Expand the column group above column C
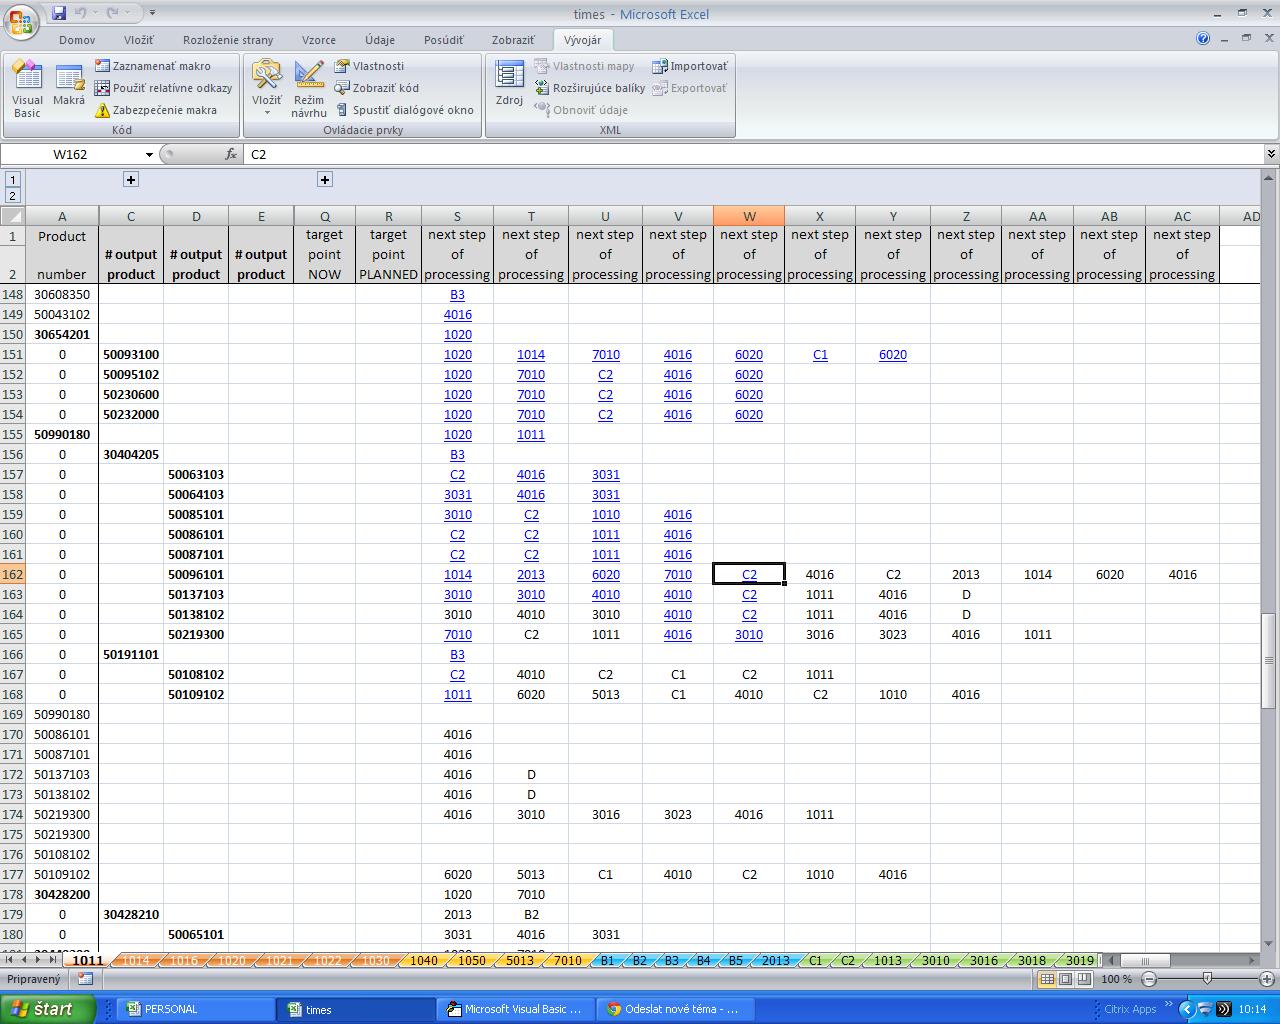The width and height of the screenshot is (1280, 1024). coord(130,180)
